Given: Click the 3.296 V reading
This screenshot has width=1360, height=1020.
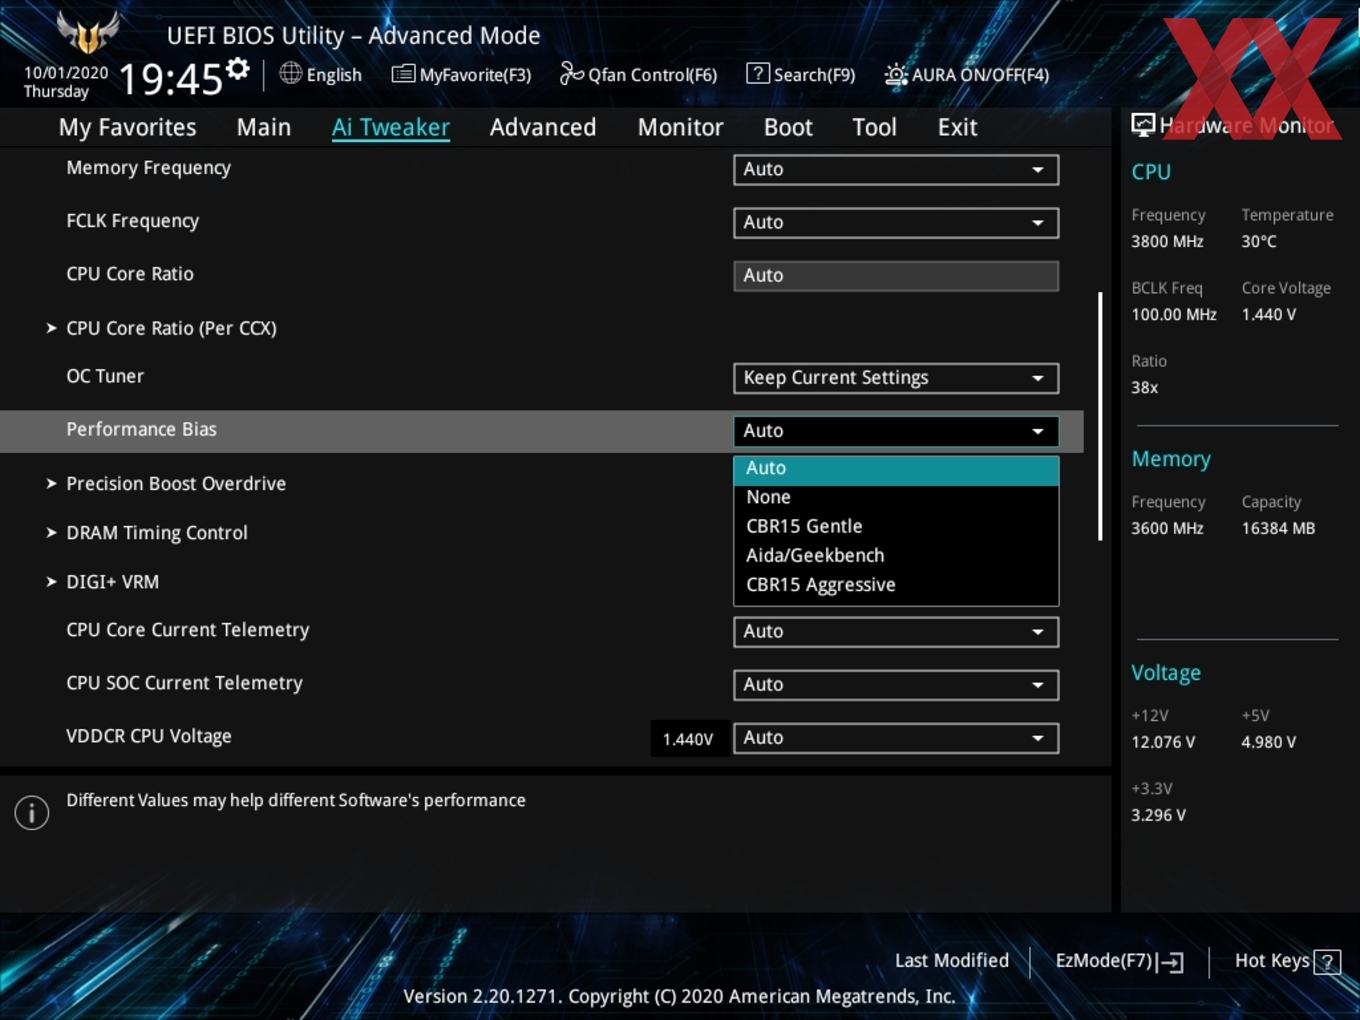Looking at the screenshot, I should pos(1158,815).
